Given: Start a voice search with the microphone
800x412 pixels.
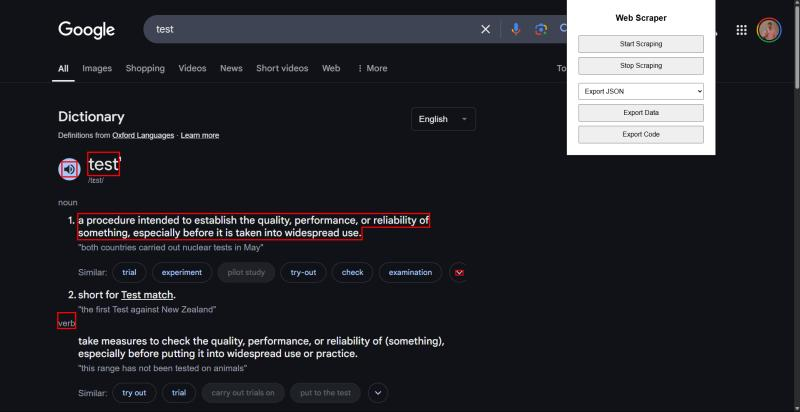Looking at the screenshot, I should tap(516, 29).
